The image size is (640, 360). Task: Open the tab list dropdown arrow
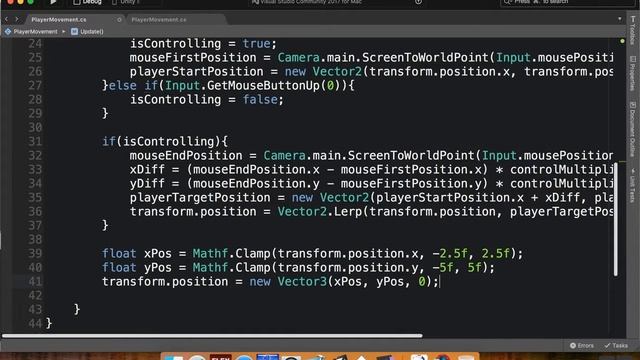[620, 19]
